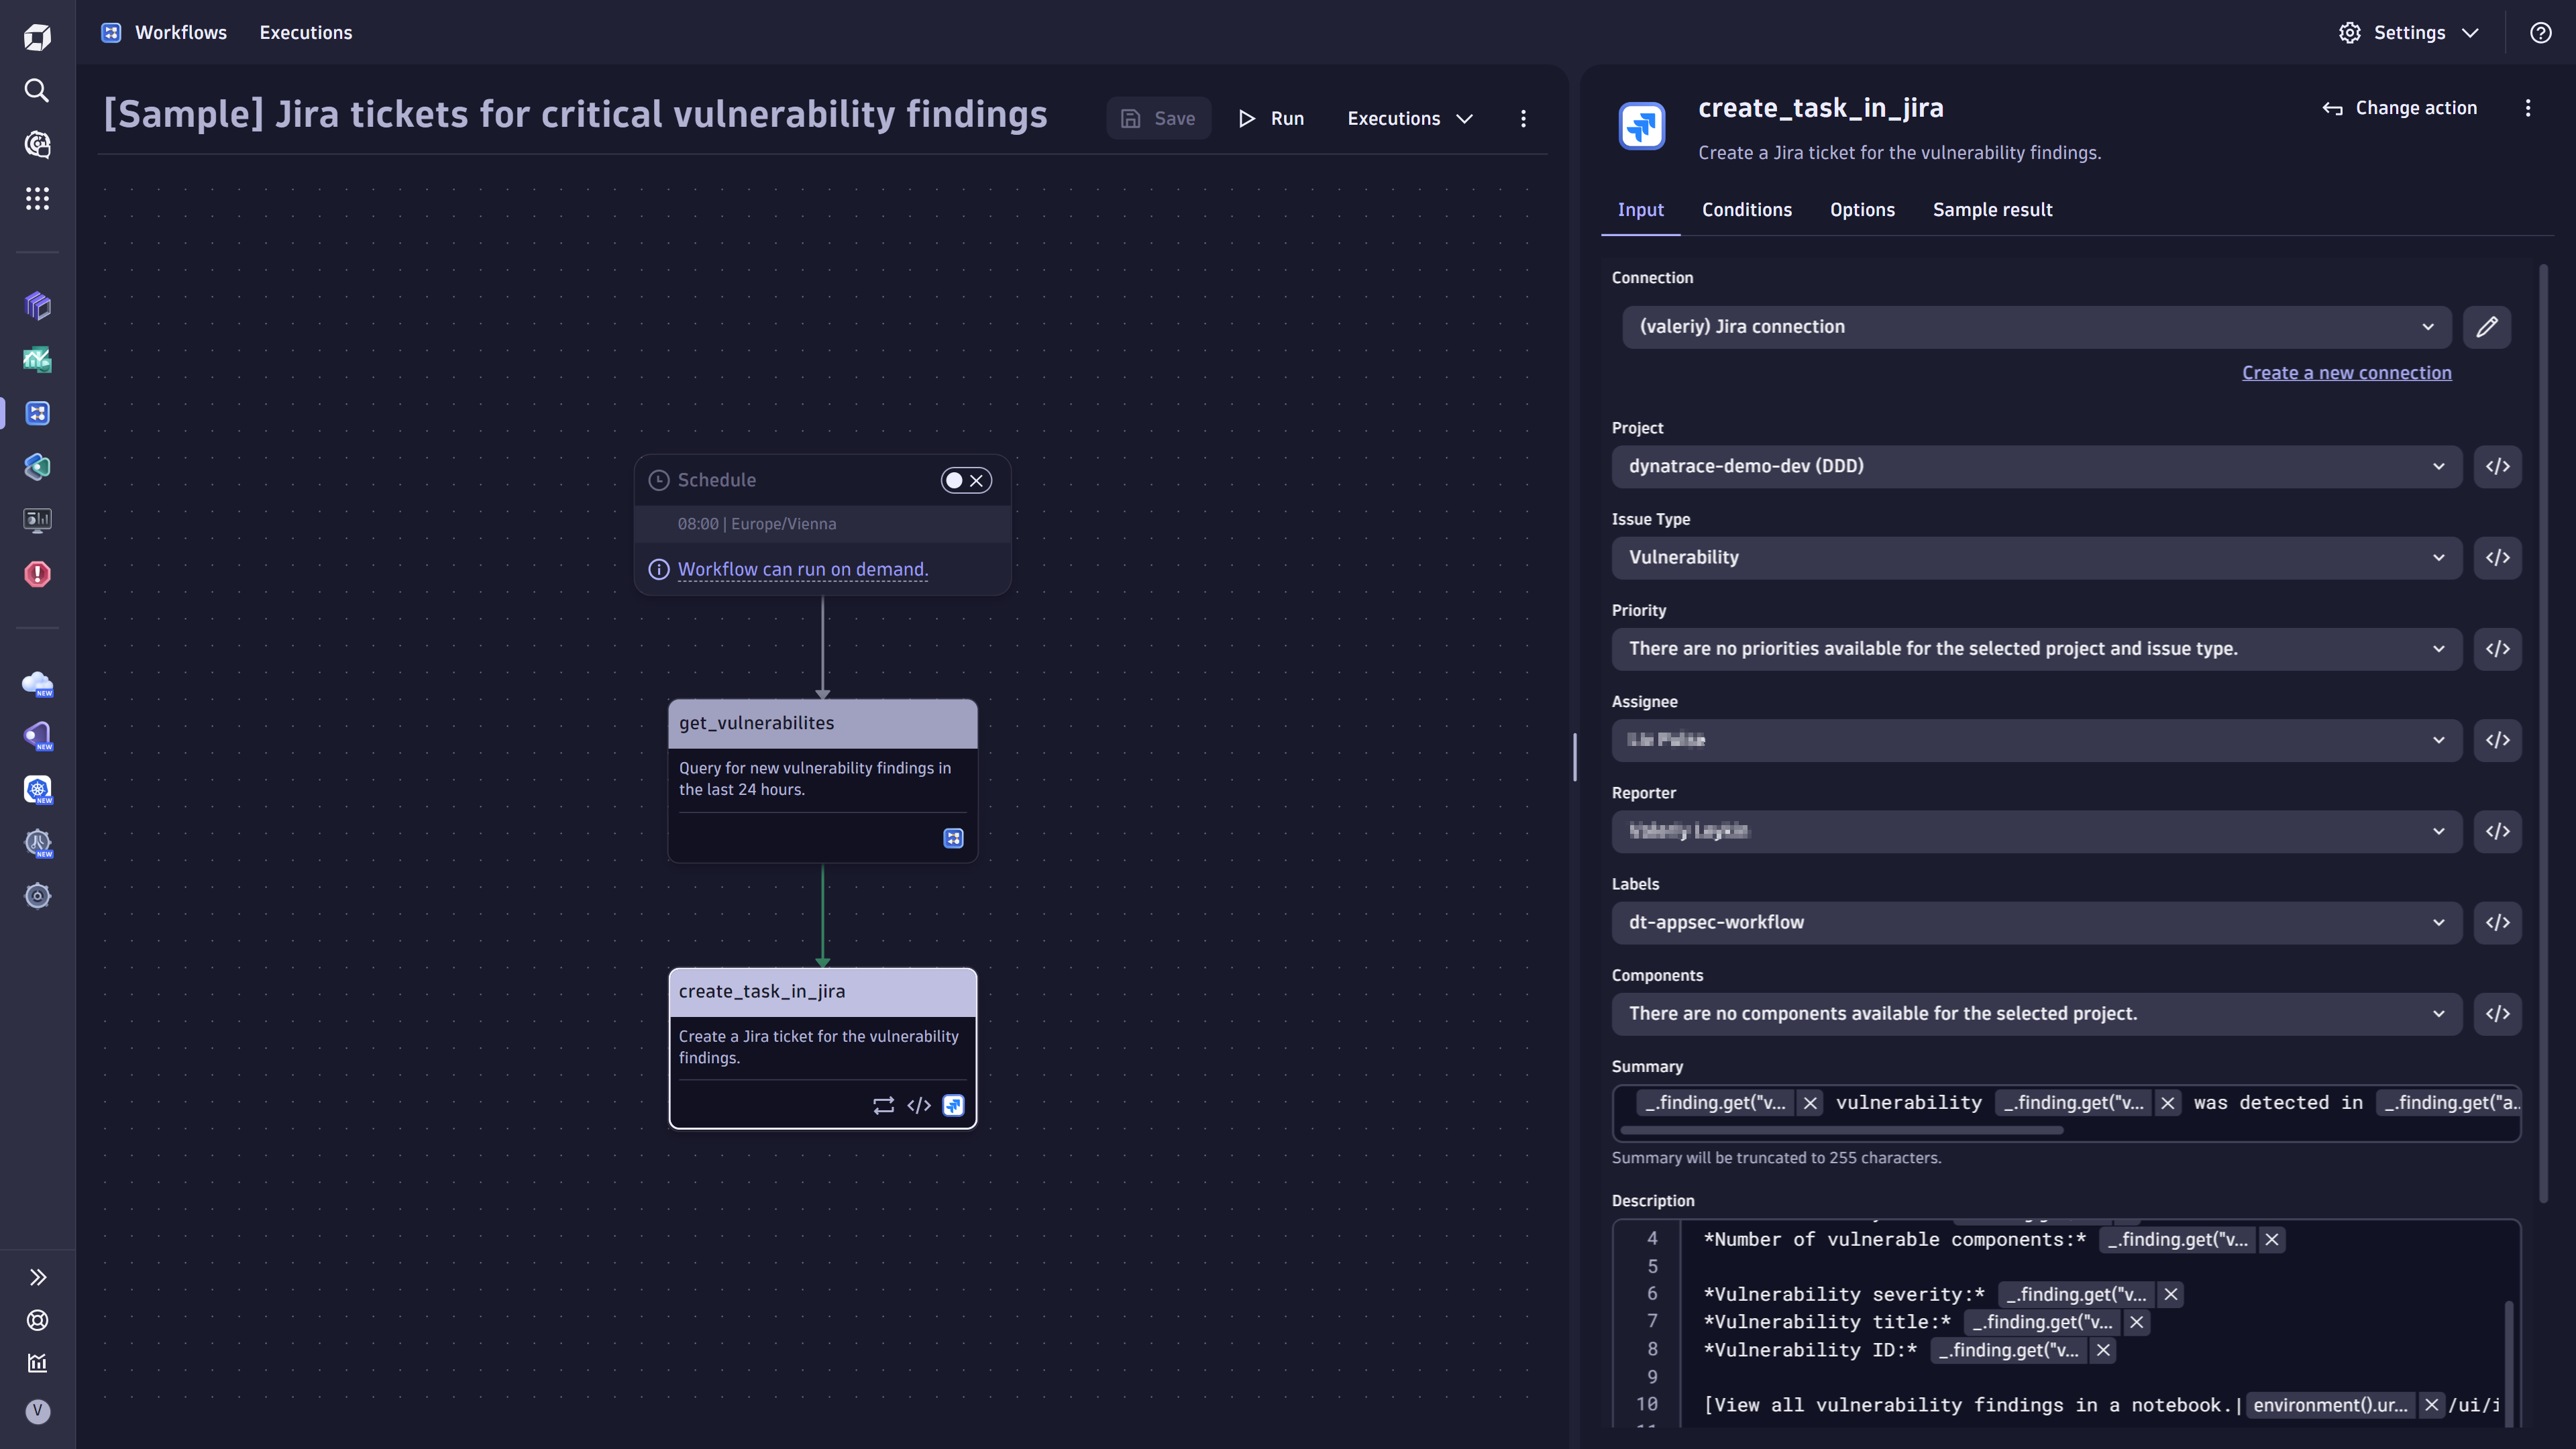Click Create a new connection link
Viewport: 2576px width, 1449px height.
pos(2346,373)
